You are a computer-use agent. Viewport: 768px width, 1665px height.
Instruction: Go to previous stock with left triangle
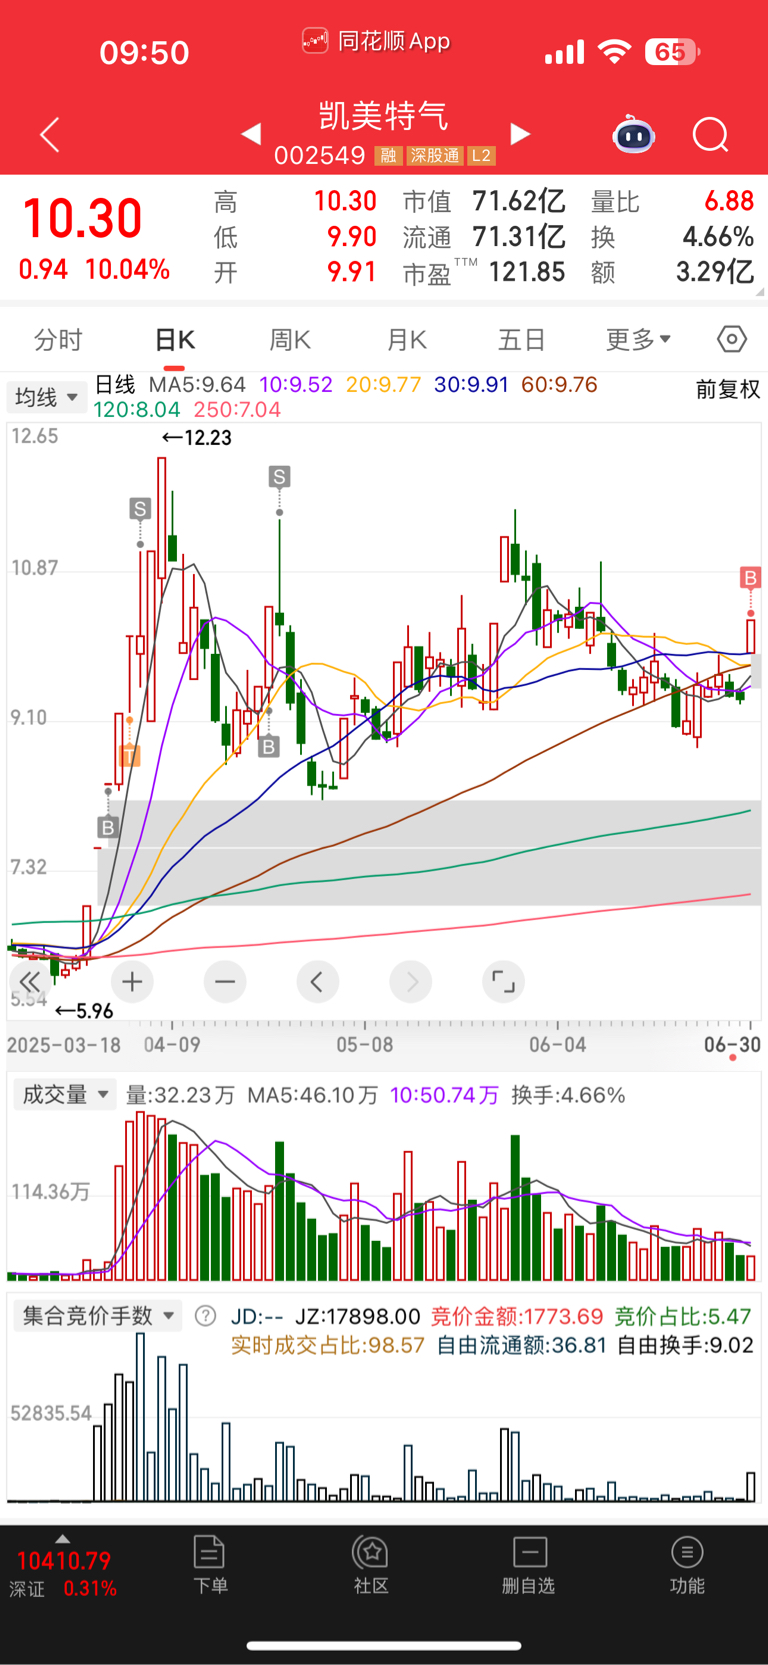[x=251, y=134]
